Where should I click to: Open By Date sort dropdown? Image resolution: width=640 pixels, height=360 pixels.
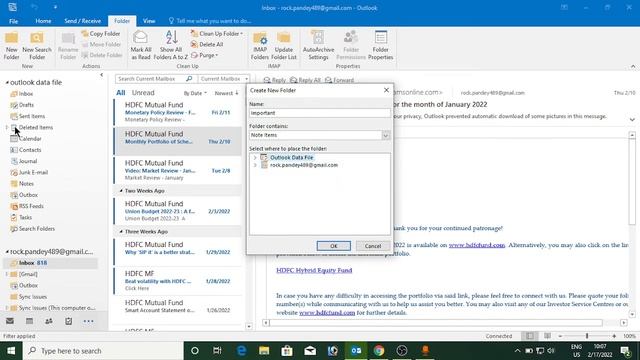[x=195, y=93]
